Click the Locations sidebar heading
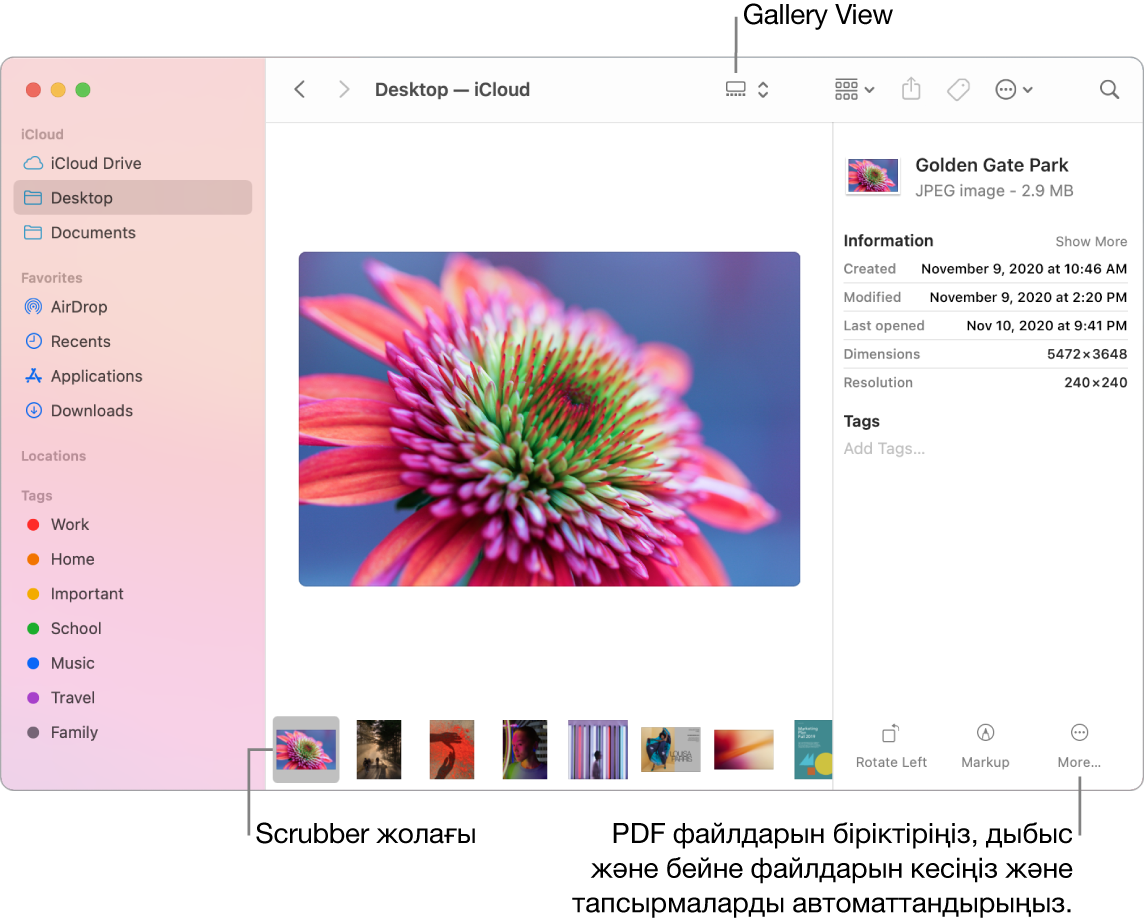1144x923 pixels. tap(53, 456)
